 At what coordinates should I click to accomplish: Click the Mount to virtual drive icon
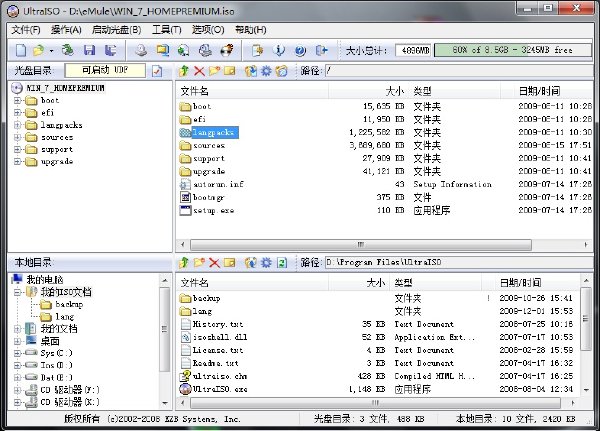tap(205, 50)
